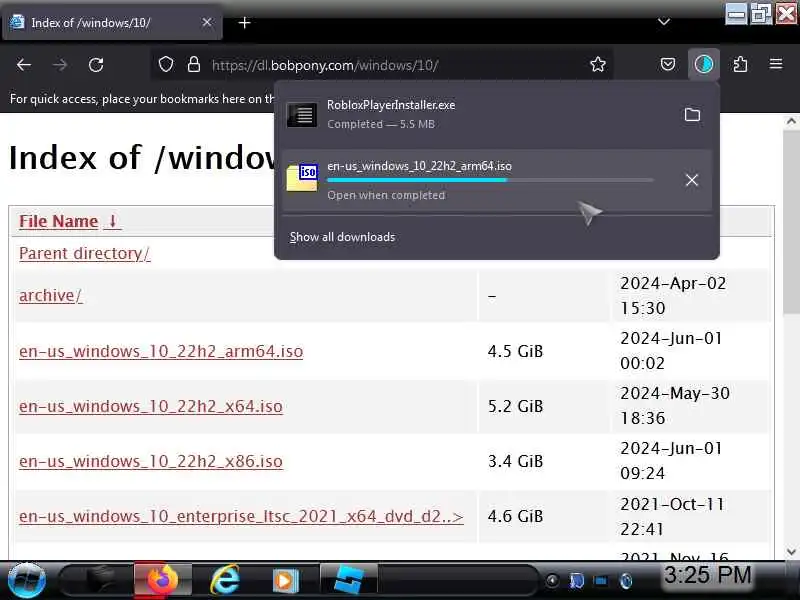Close the Index of /windows/10/ tab
The width and height of the screenshot is (800, 600).
point(207,22)
